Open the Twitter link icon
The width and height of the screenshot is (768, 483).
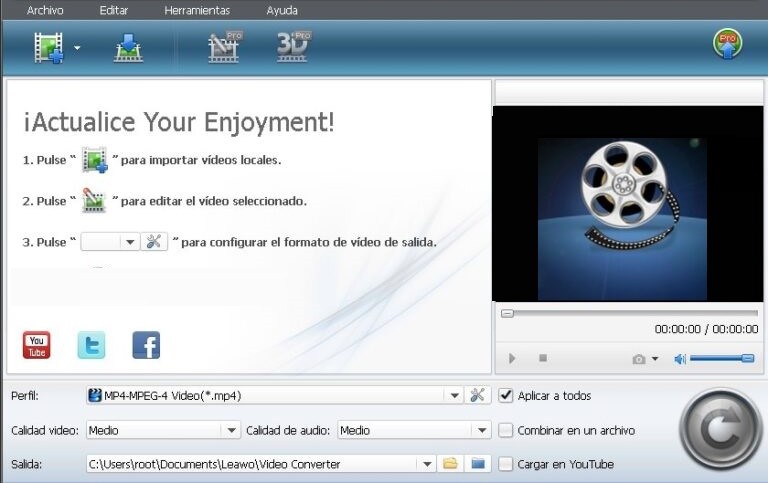92,345
